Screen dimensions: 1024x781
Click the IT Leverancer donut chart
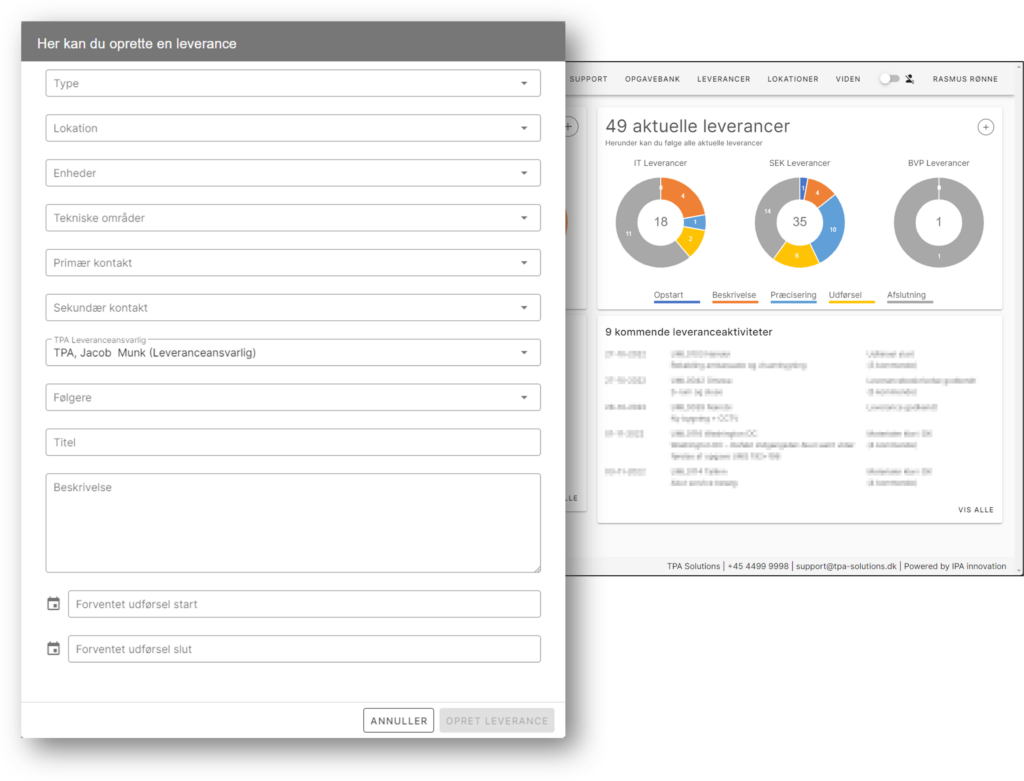click(661, 222)
